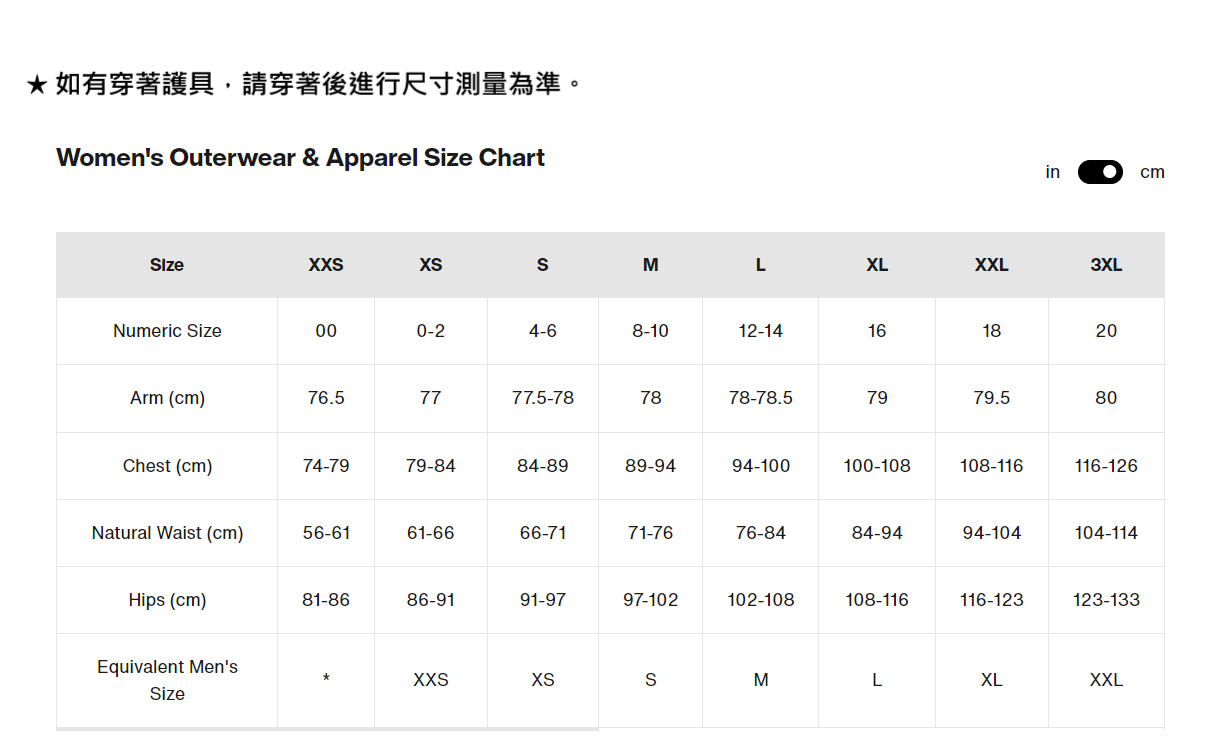
Task: Click the Numeric Size row label
Action: pyautogui.click(x=167, y=331)
